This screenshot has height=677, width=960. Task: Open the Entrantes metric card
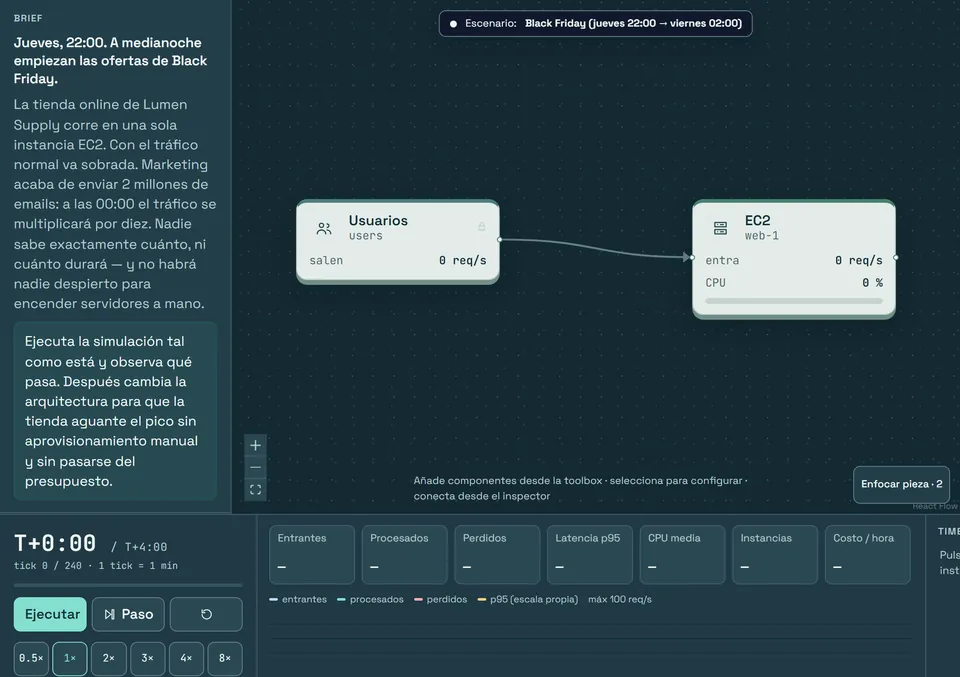(312, 554)
